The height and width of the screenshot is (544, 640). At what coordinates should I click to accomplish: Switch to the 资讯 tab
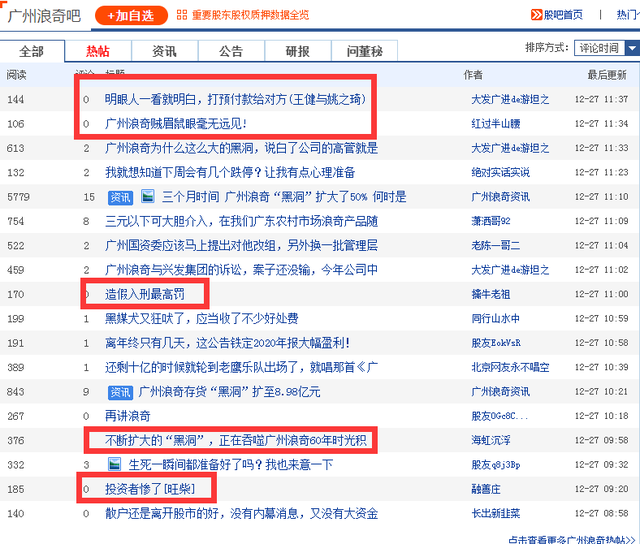pyautogui.click(x=164, y=51)
